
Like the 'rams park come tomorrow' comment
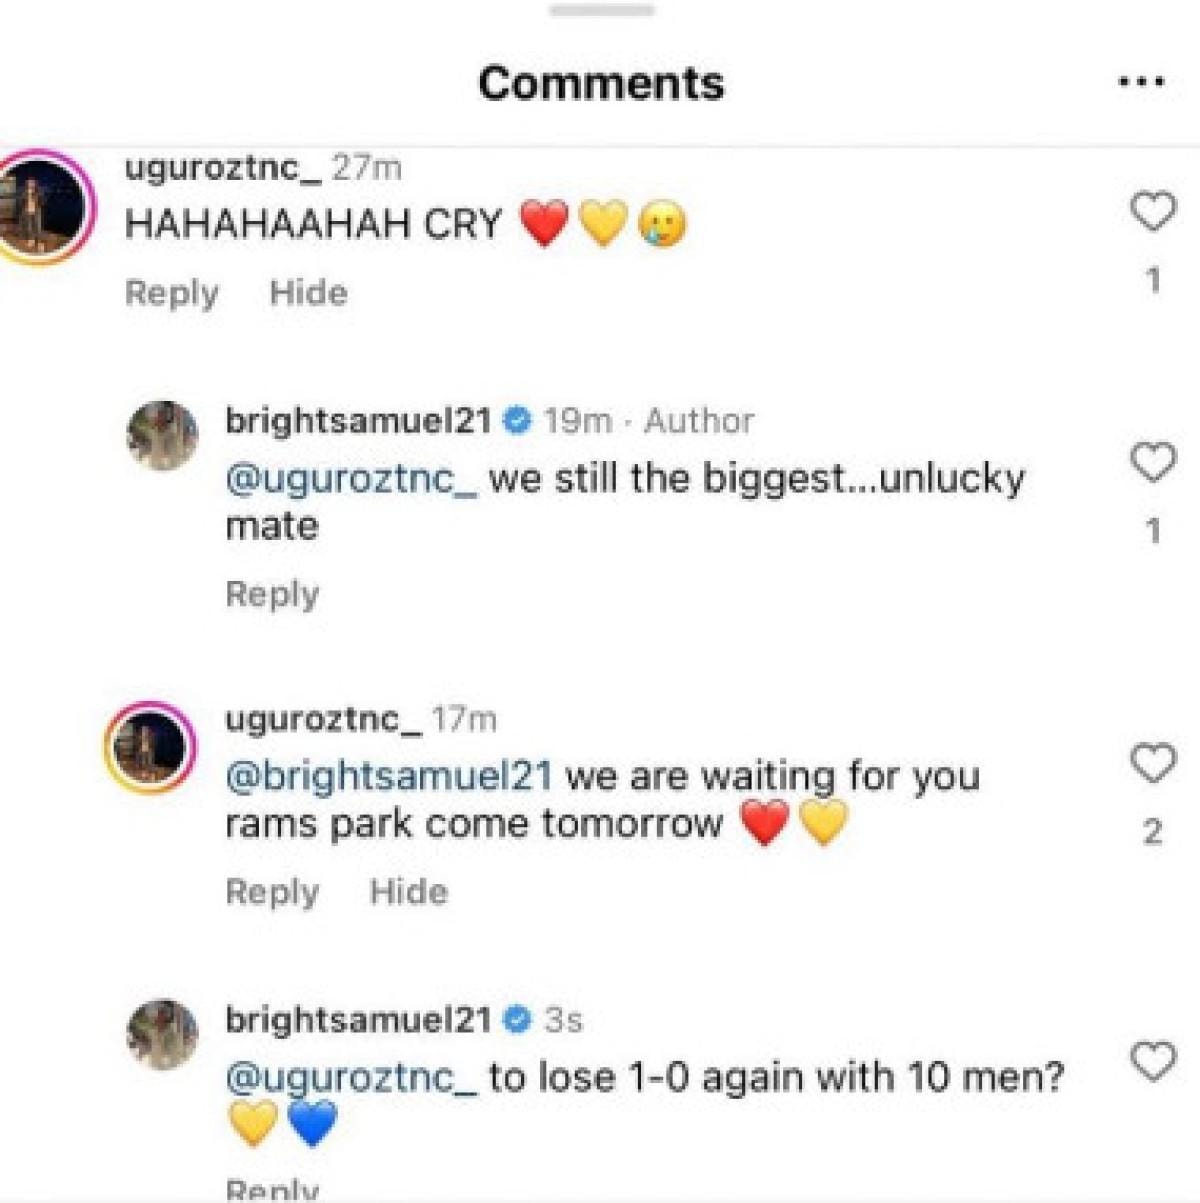point(1152,763)
